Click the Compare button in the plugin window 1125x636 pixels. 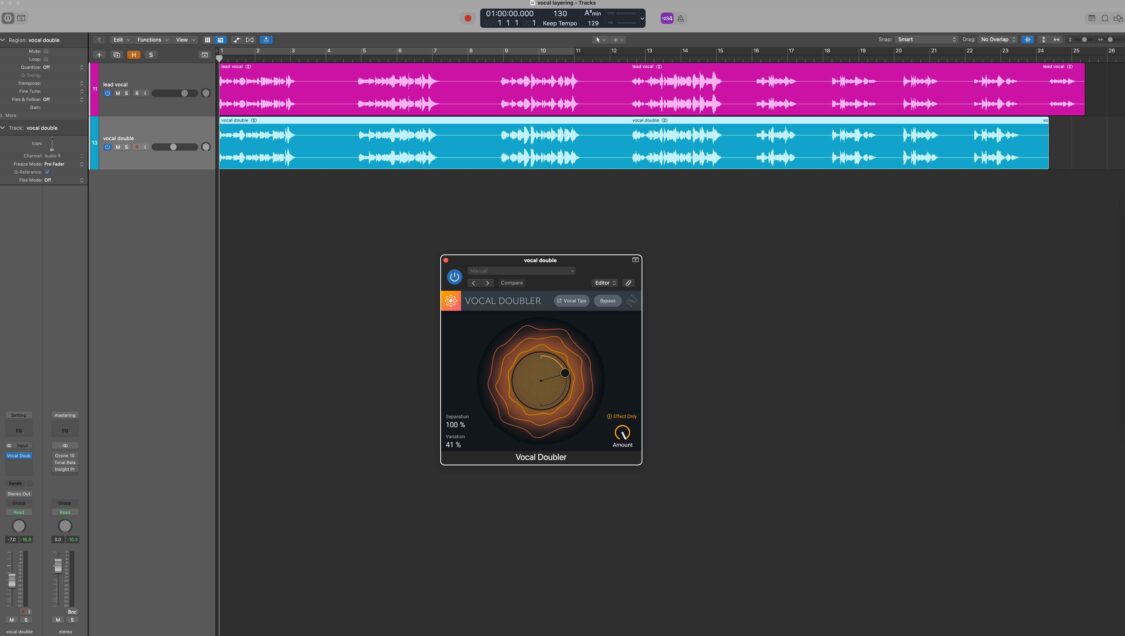(510, 283)
